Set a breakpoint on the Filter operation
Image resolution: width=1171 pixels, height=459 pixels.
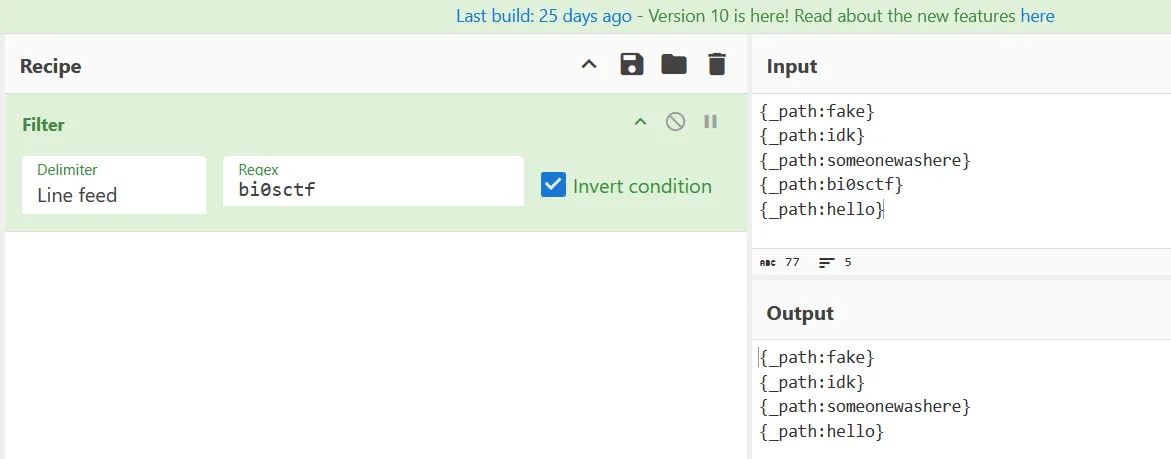tap(710, 122)
